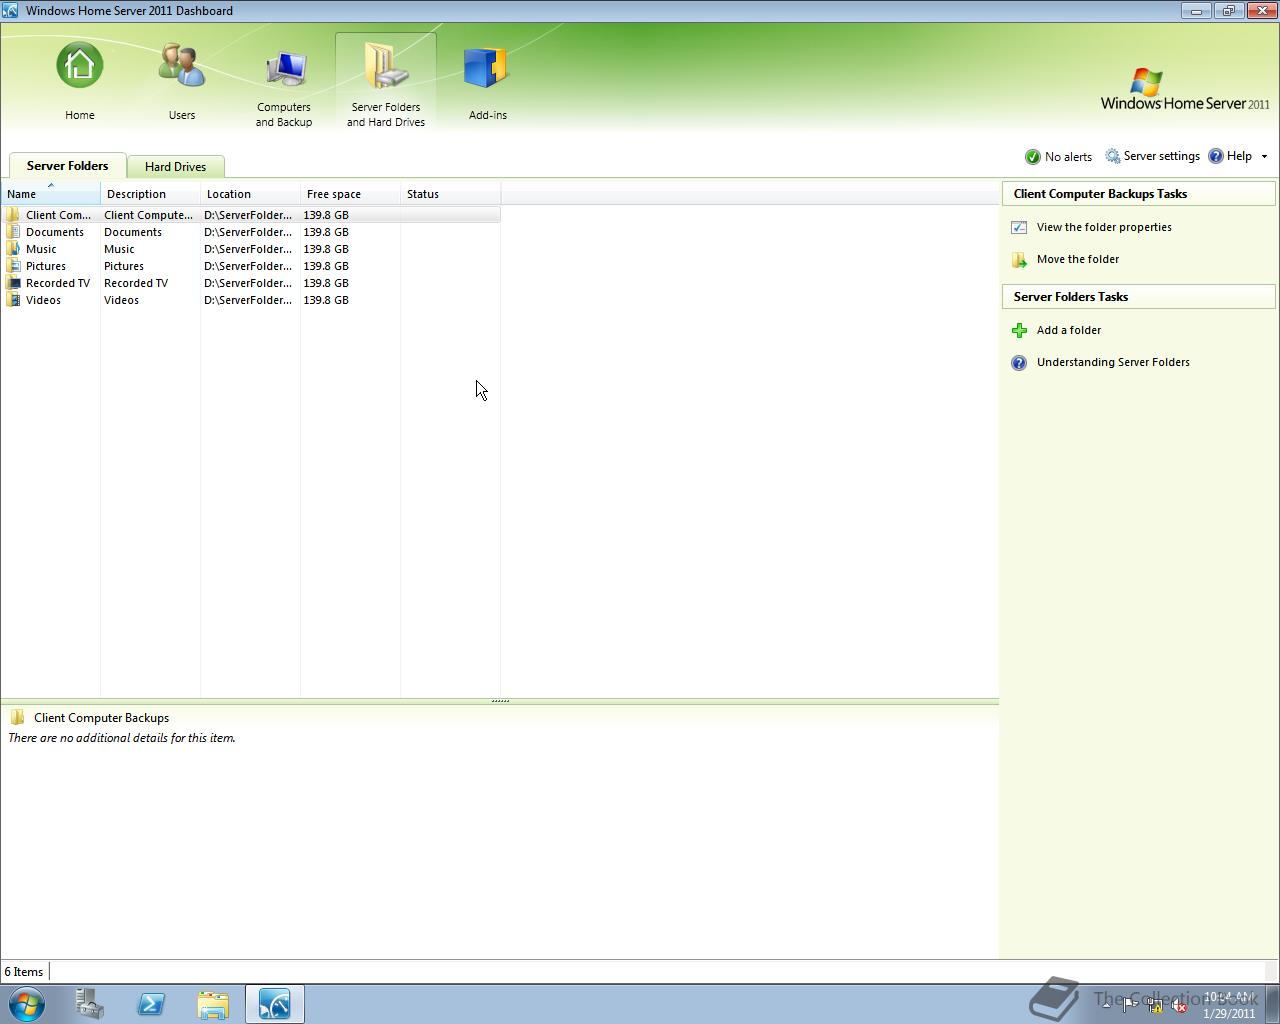Sort by the Description column header

click(151, 194)
